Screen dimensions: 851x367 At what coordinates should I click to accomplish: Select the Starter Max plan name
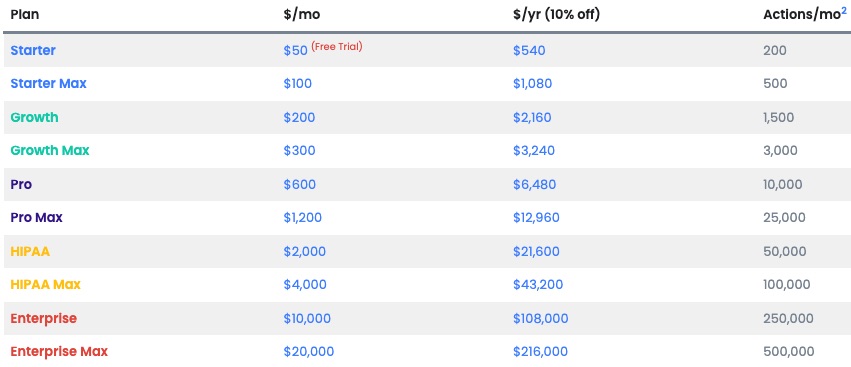point(48,84)
